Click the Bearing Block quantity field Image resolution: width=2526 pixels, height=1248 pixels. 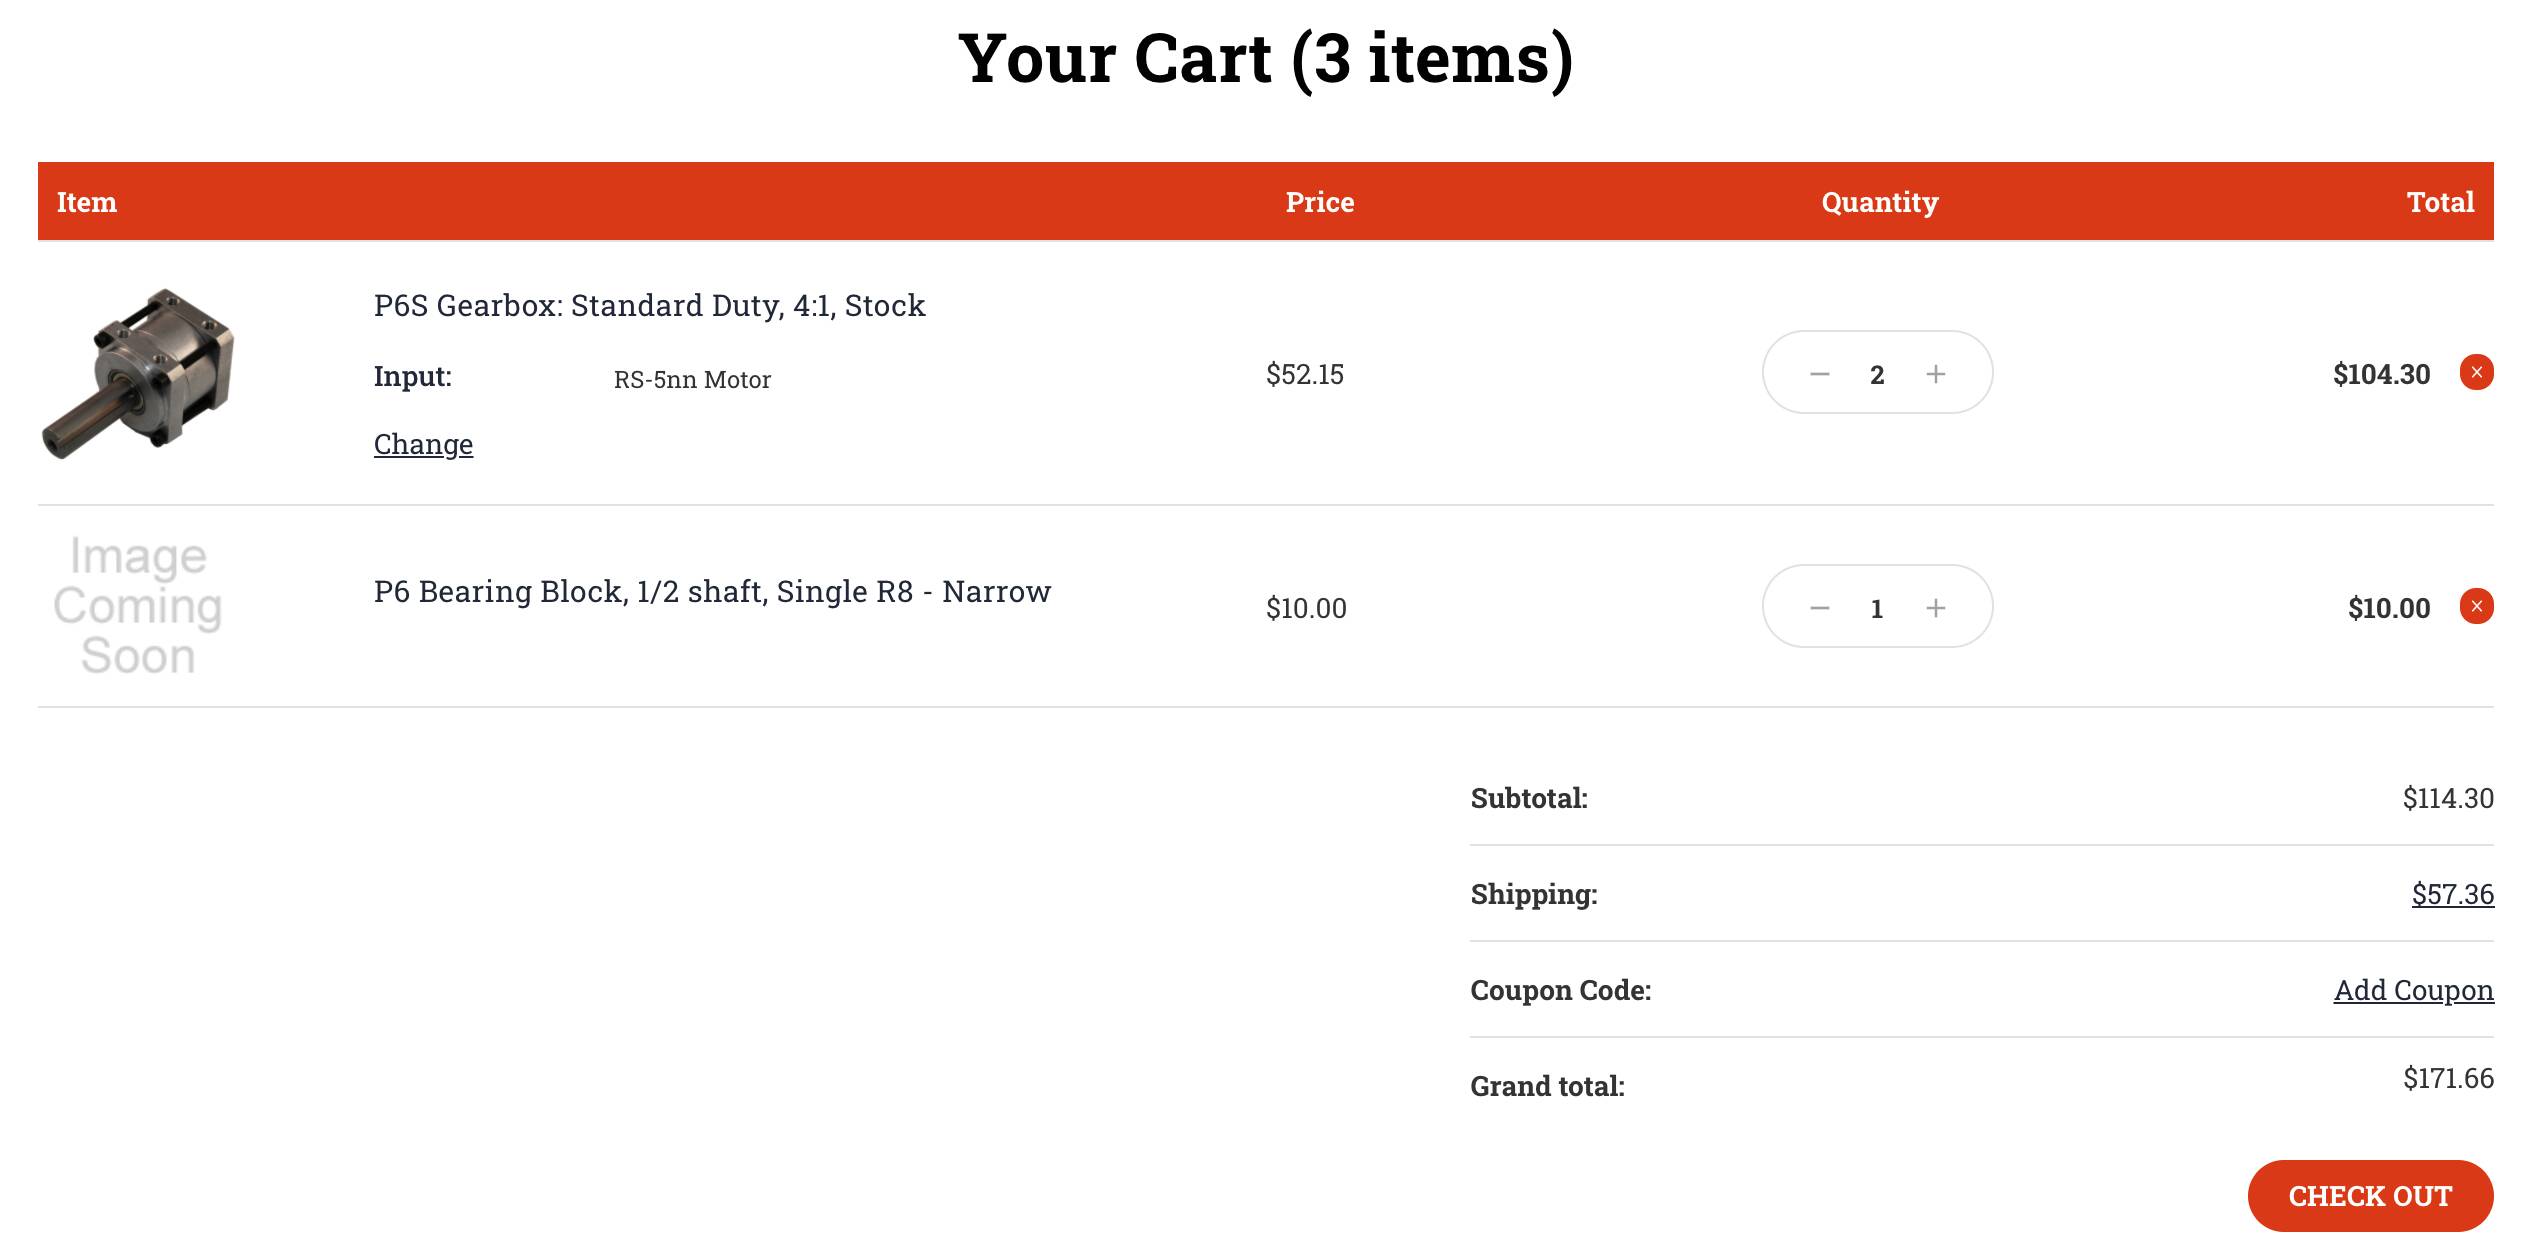click(1877, 608)
